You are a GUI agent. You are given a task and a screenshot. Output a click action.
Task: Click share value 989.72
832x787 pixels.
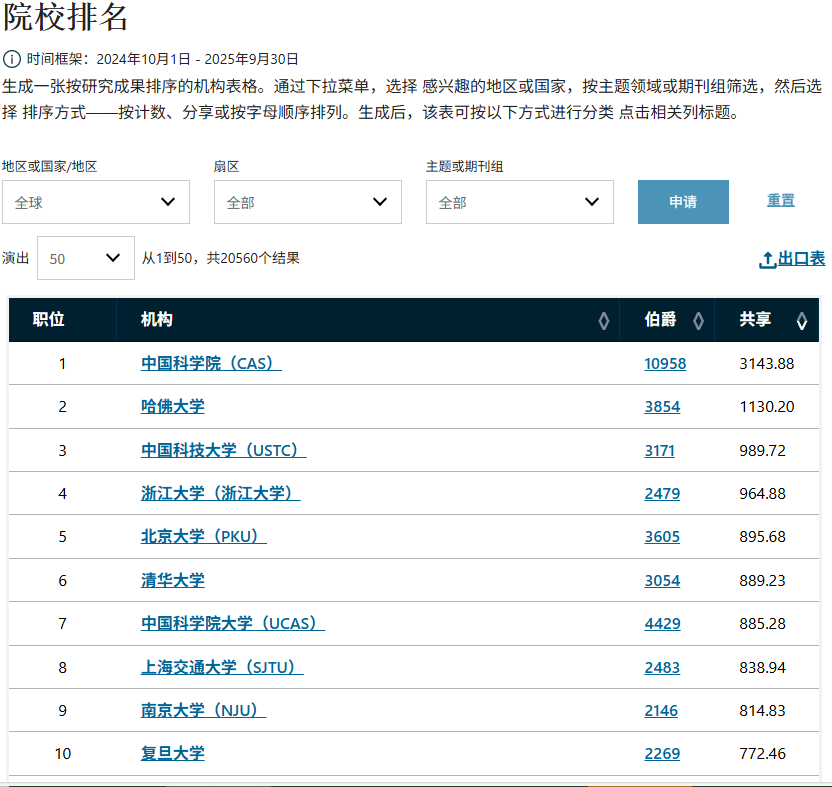pyautogui.click(x=762, y=451)
